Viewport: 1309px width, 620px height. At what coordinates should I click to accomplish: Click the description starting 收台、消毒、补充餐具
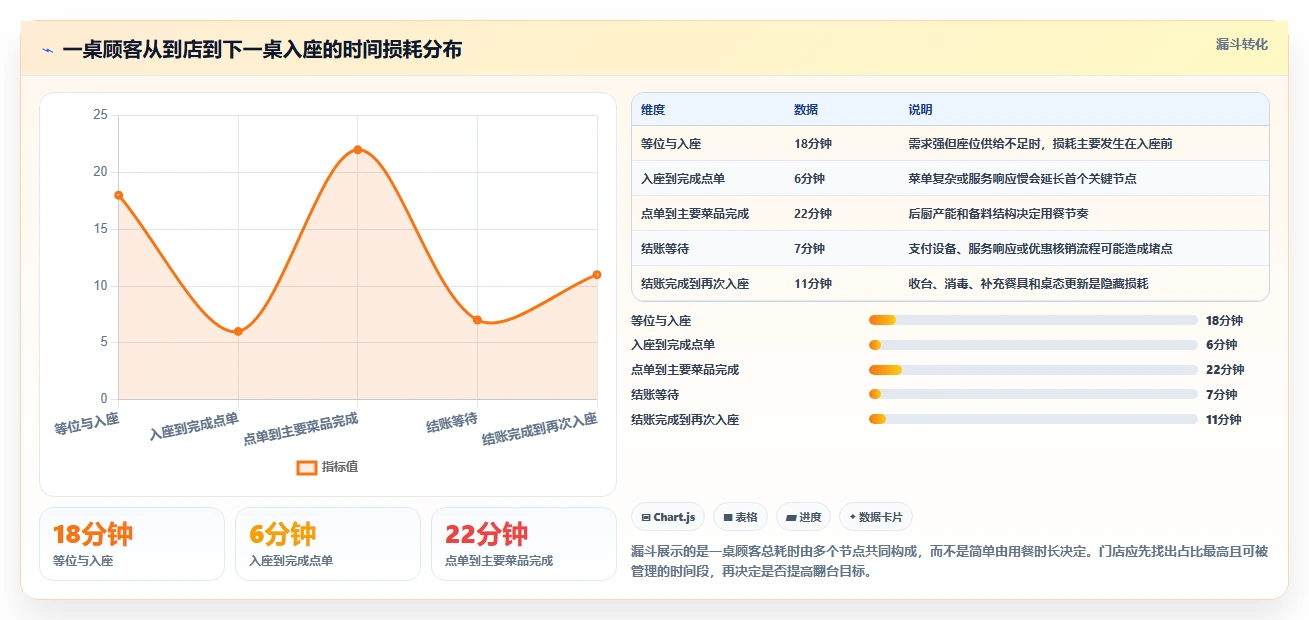[x=1028, y=284]
